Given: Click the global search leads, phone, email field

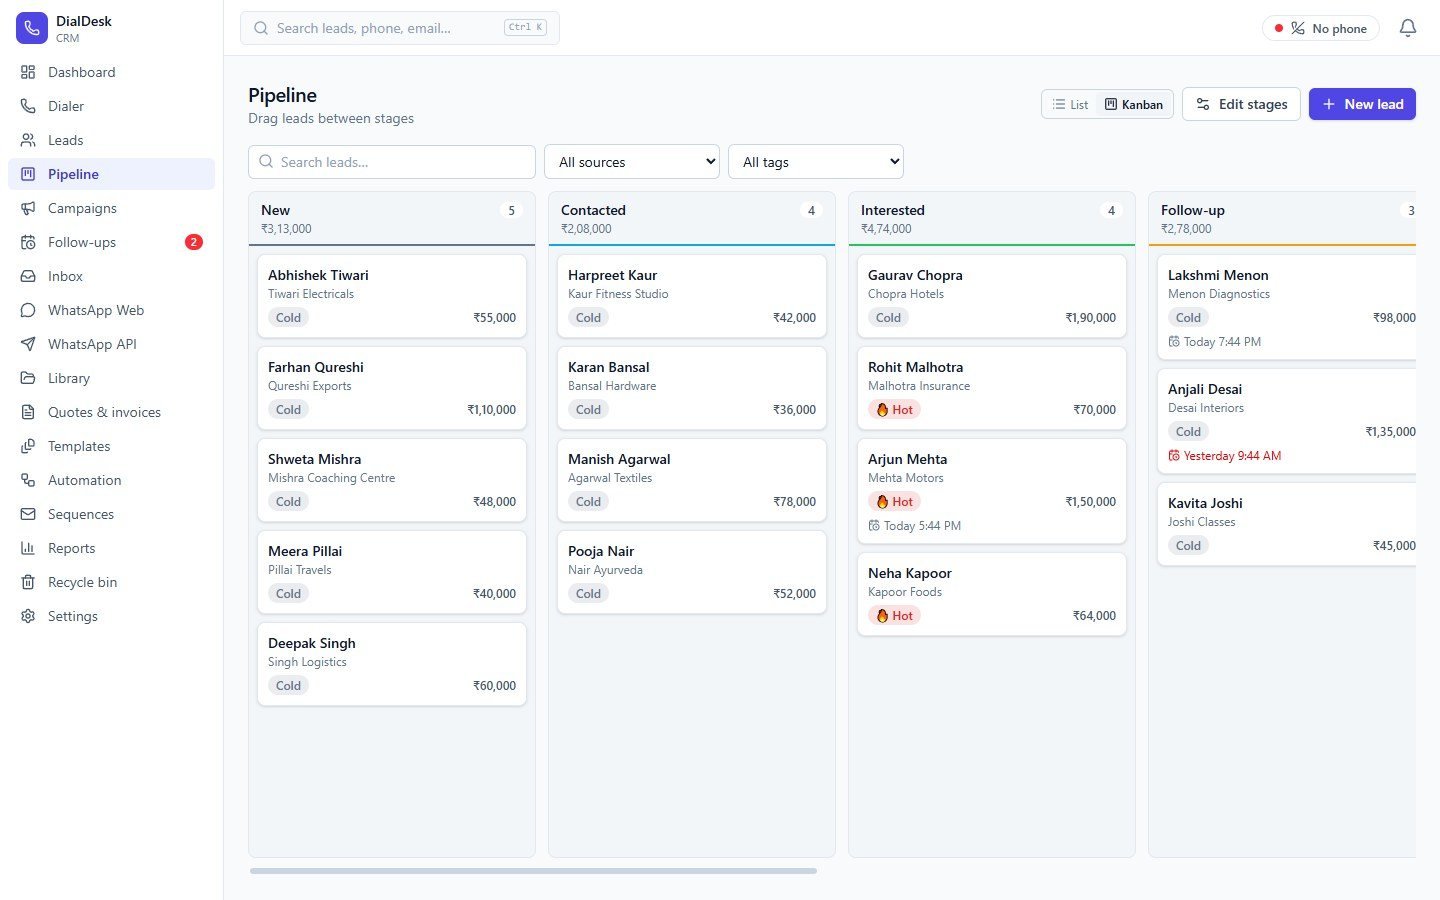Looking at the screenshot, I should click(x=400, y=28).
